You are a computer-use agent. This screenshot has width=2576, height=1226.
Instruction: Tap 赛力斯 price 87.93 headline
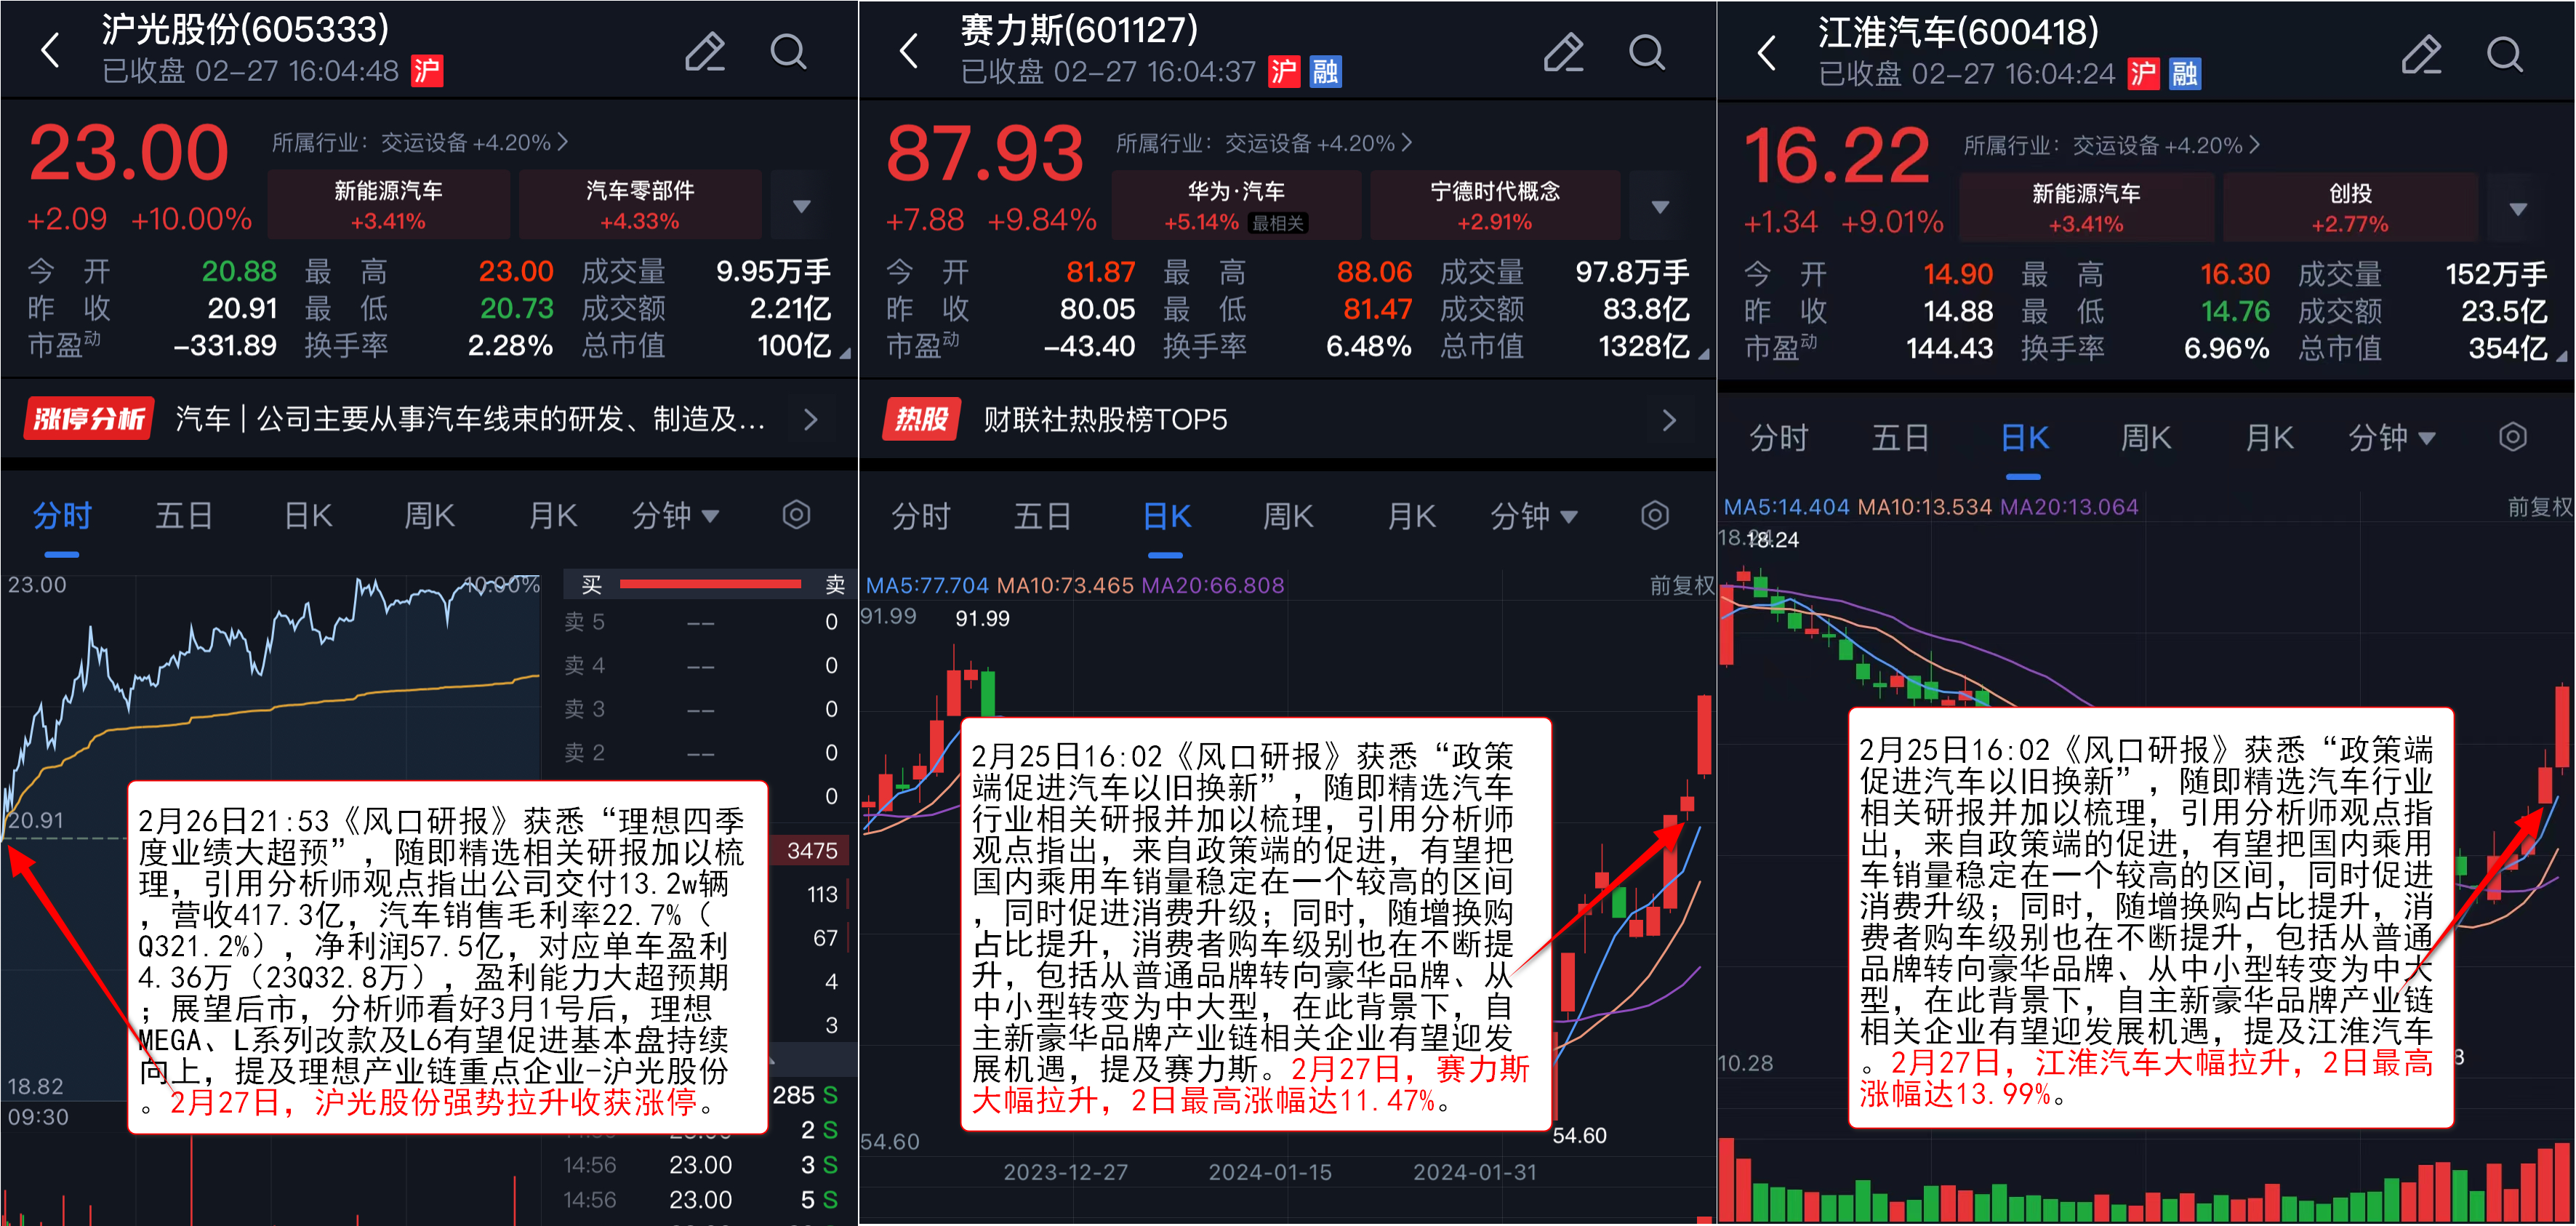tap(985, 154)
